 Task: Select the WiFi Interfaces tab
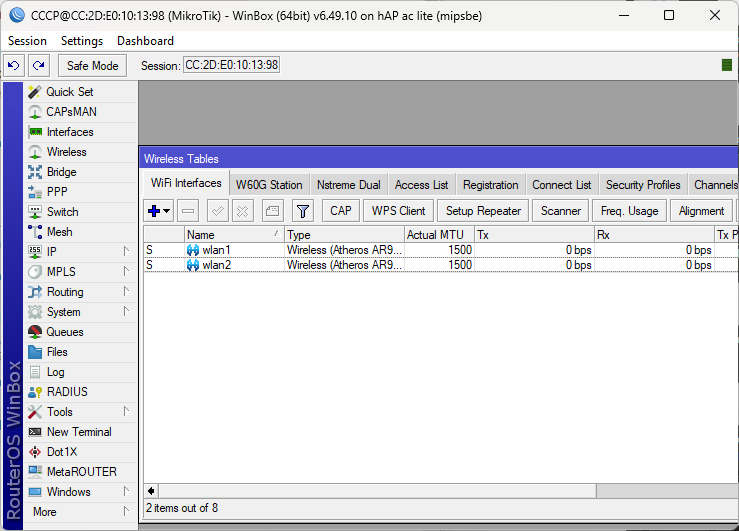tap(186, 183)
